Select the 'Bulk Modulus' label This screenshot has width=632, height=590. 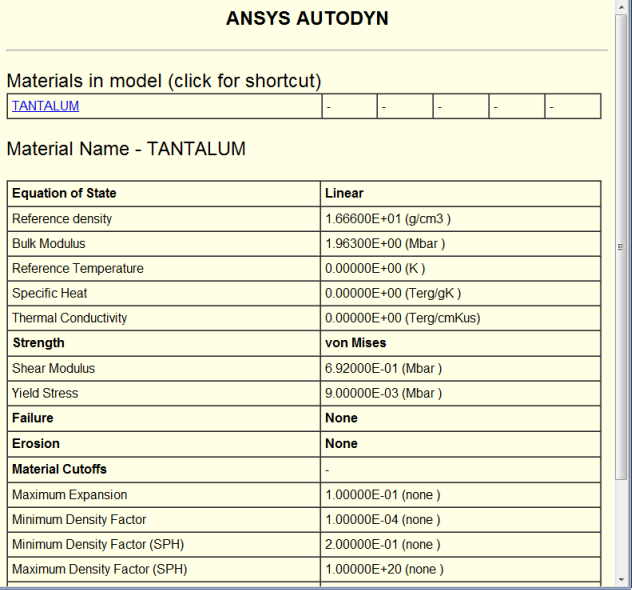point(49,244)
